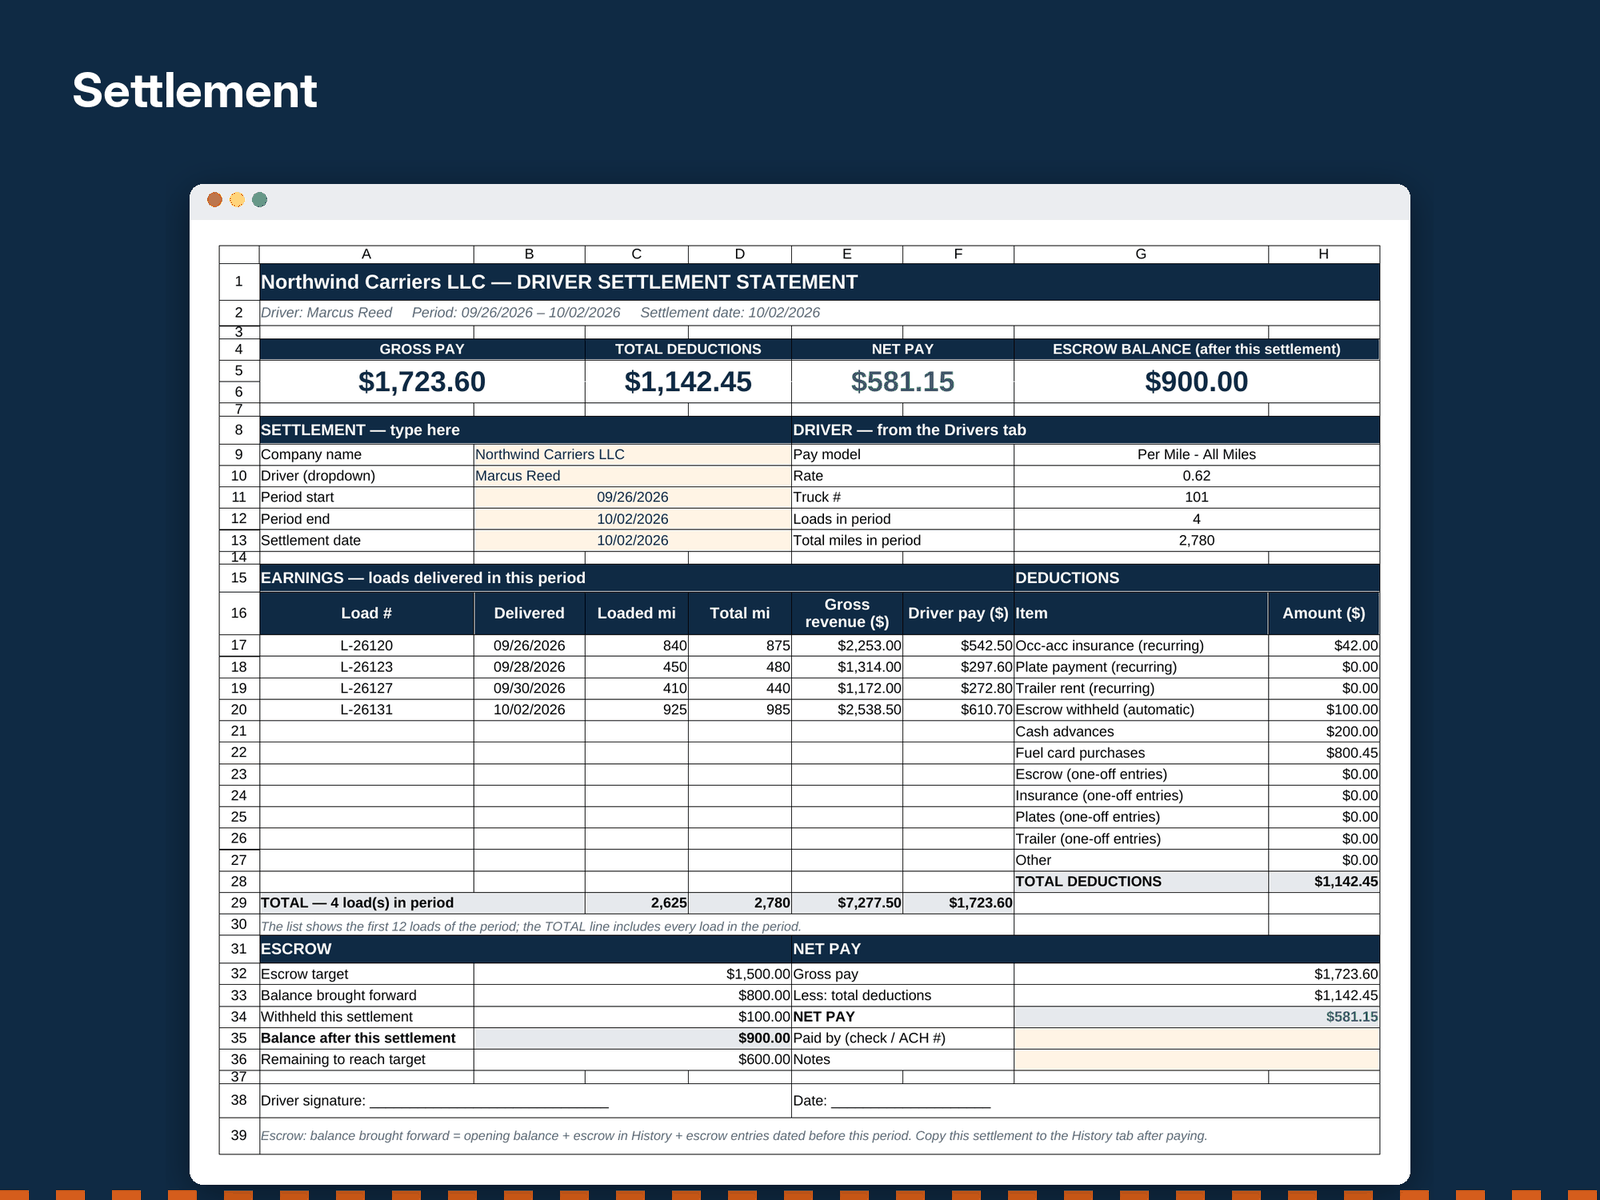Click the Notes input cell
The image size is (1600, 1200).
(x=1197, y=1059)
